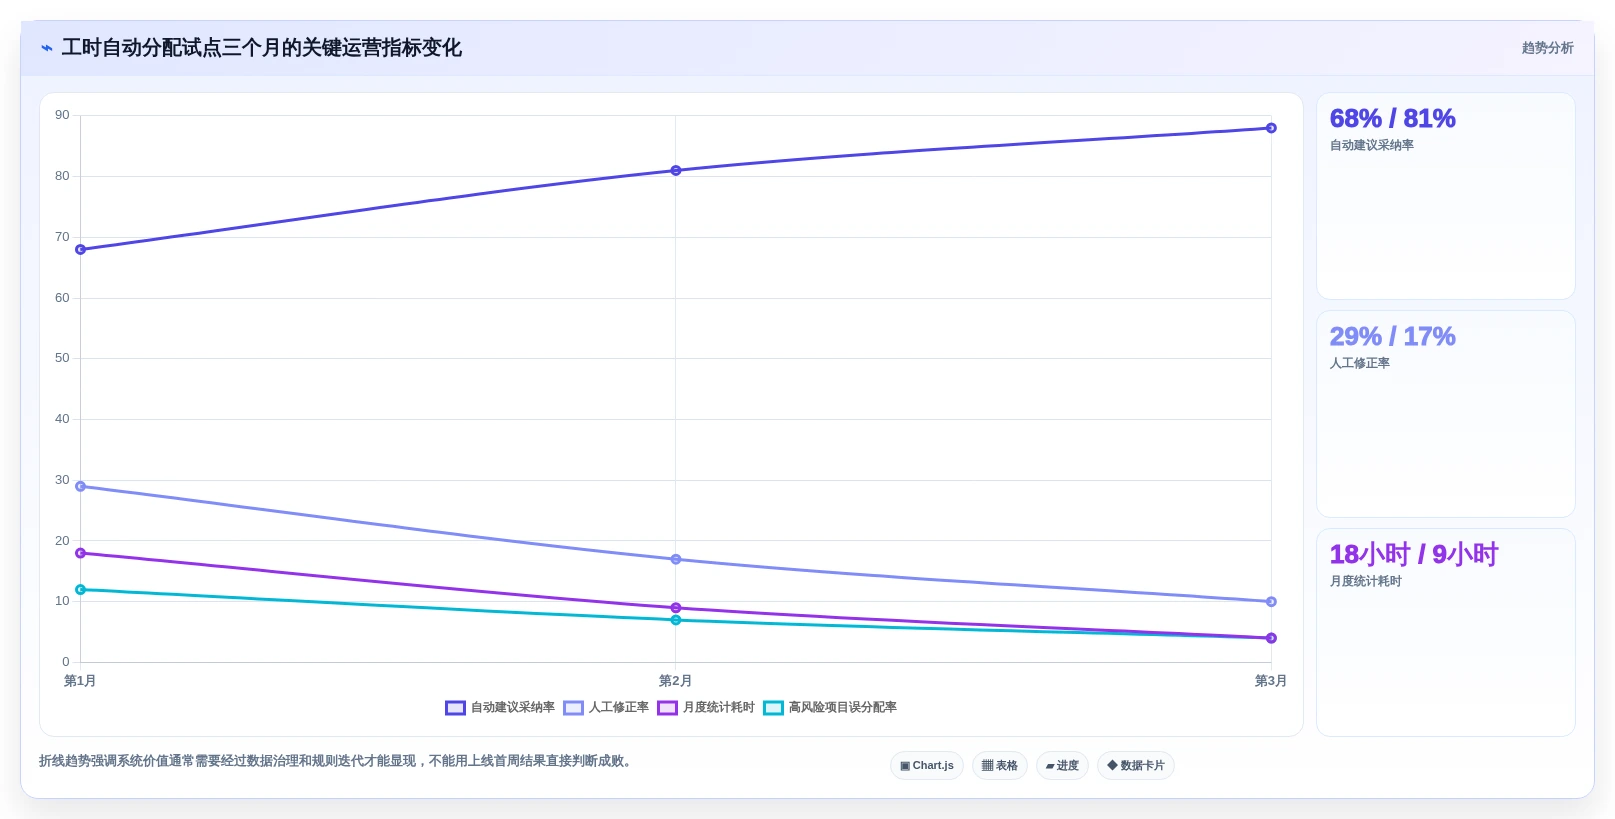Click the 18小时 / 9小时 card value
The width and height of the screenshot is (1615, 819).
[x=1413, y=555]
